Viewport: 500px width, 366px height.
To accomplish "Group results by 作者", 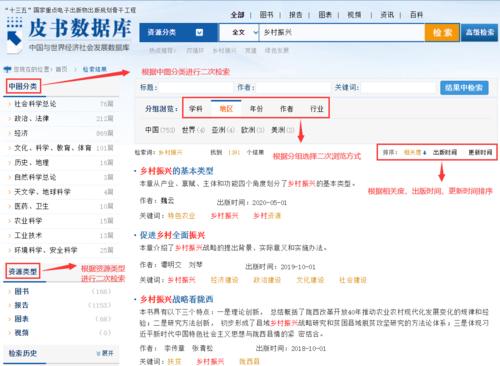I will tap(286, 109).
